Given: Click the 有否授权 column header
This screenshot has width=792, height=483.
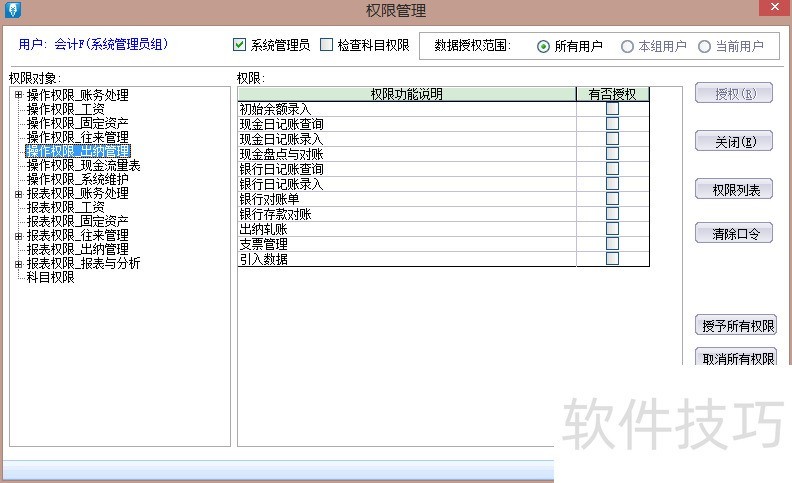Looking at the screenshot, I should [612, 94].
